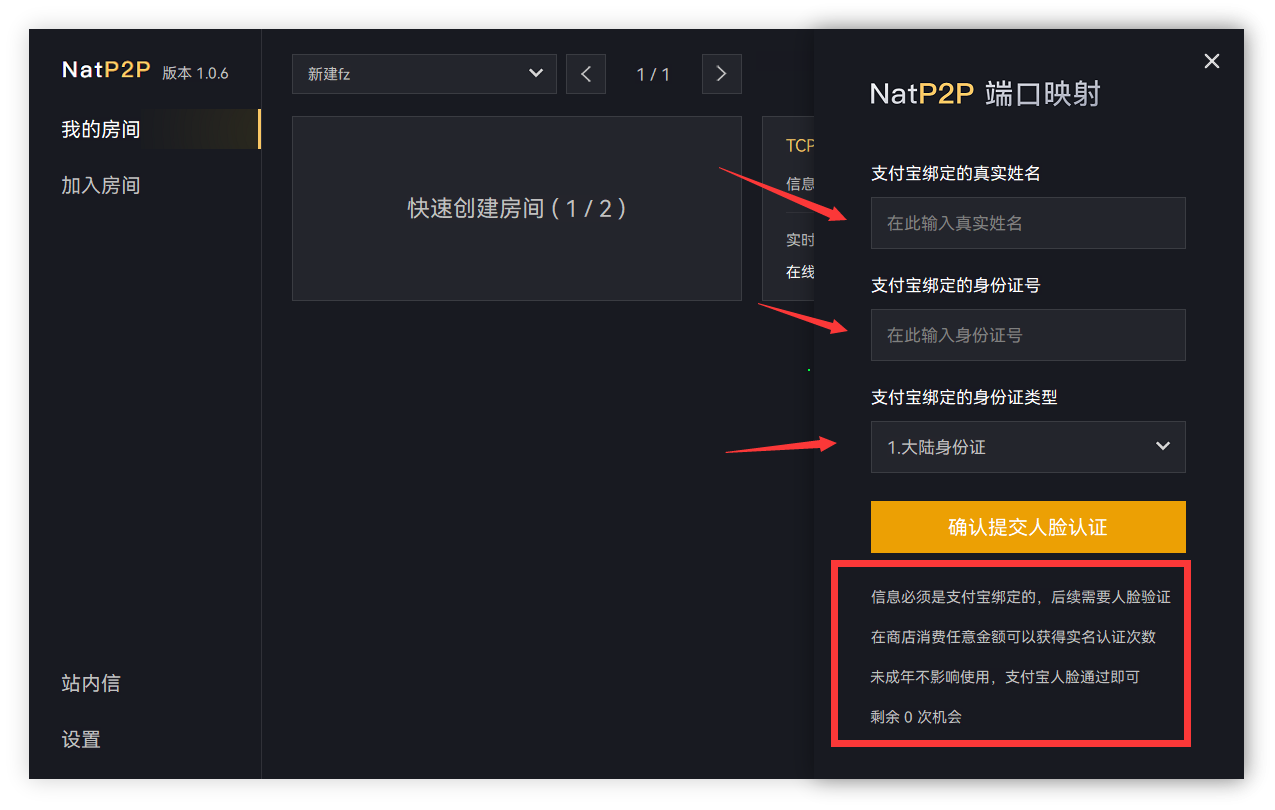Click 信息必须是支付宝绑定的 notice line

pyautogui.click(x=1020, y=597)
